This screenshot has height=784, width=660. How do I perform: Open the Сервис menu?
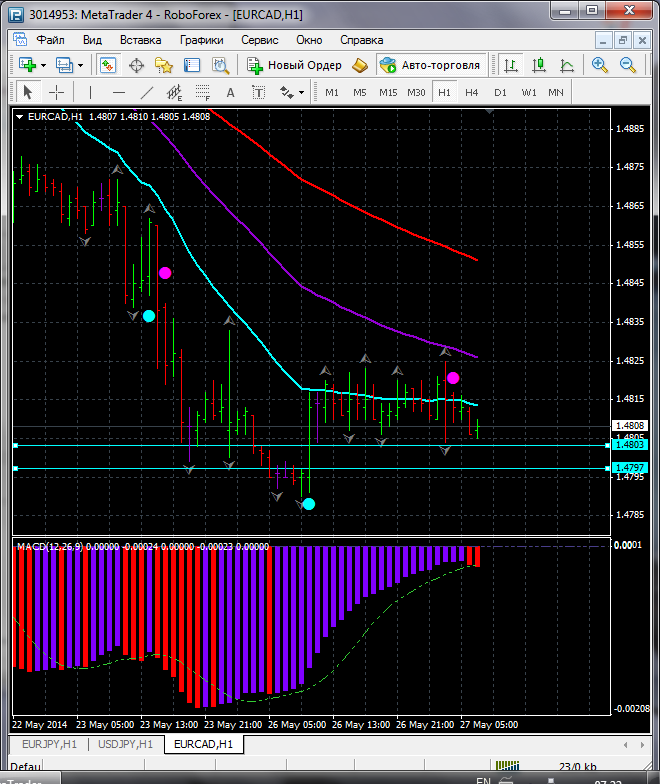pyautogui.click(x=260, y=40)
